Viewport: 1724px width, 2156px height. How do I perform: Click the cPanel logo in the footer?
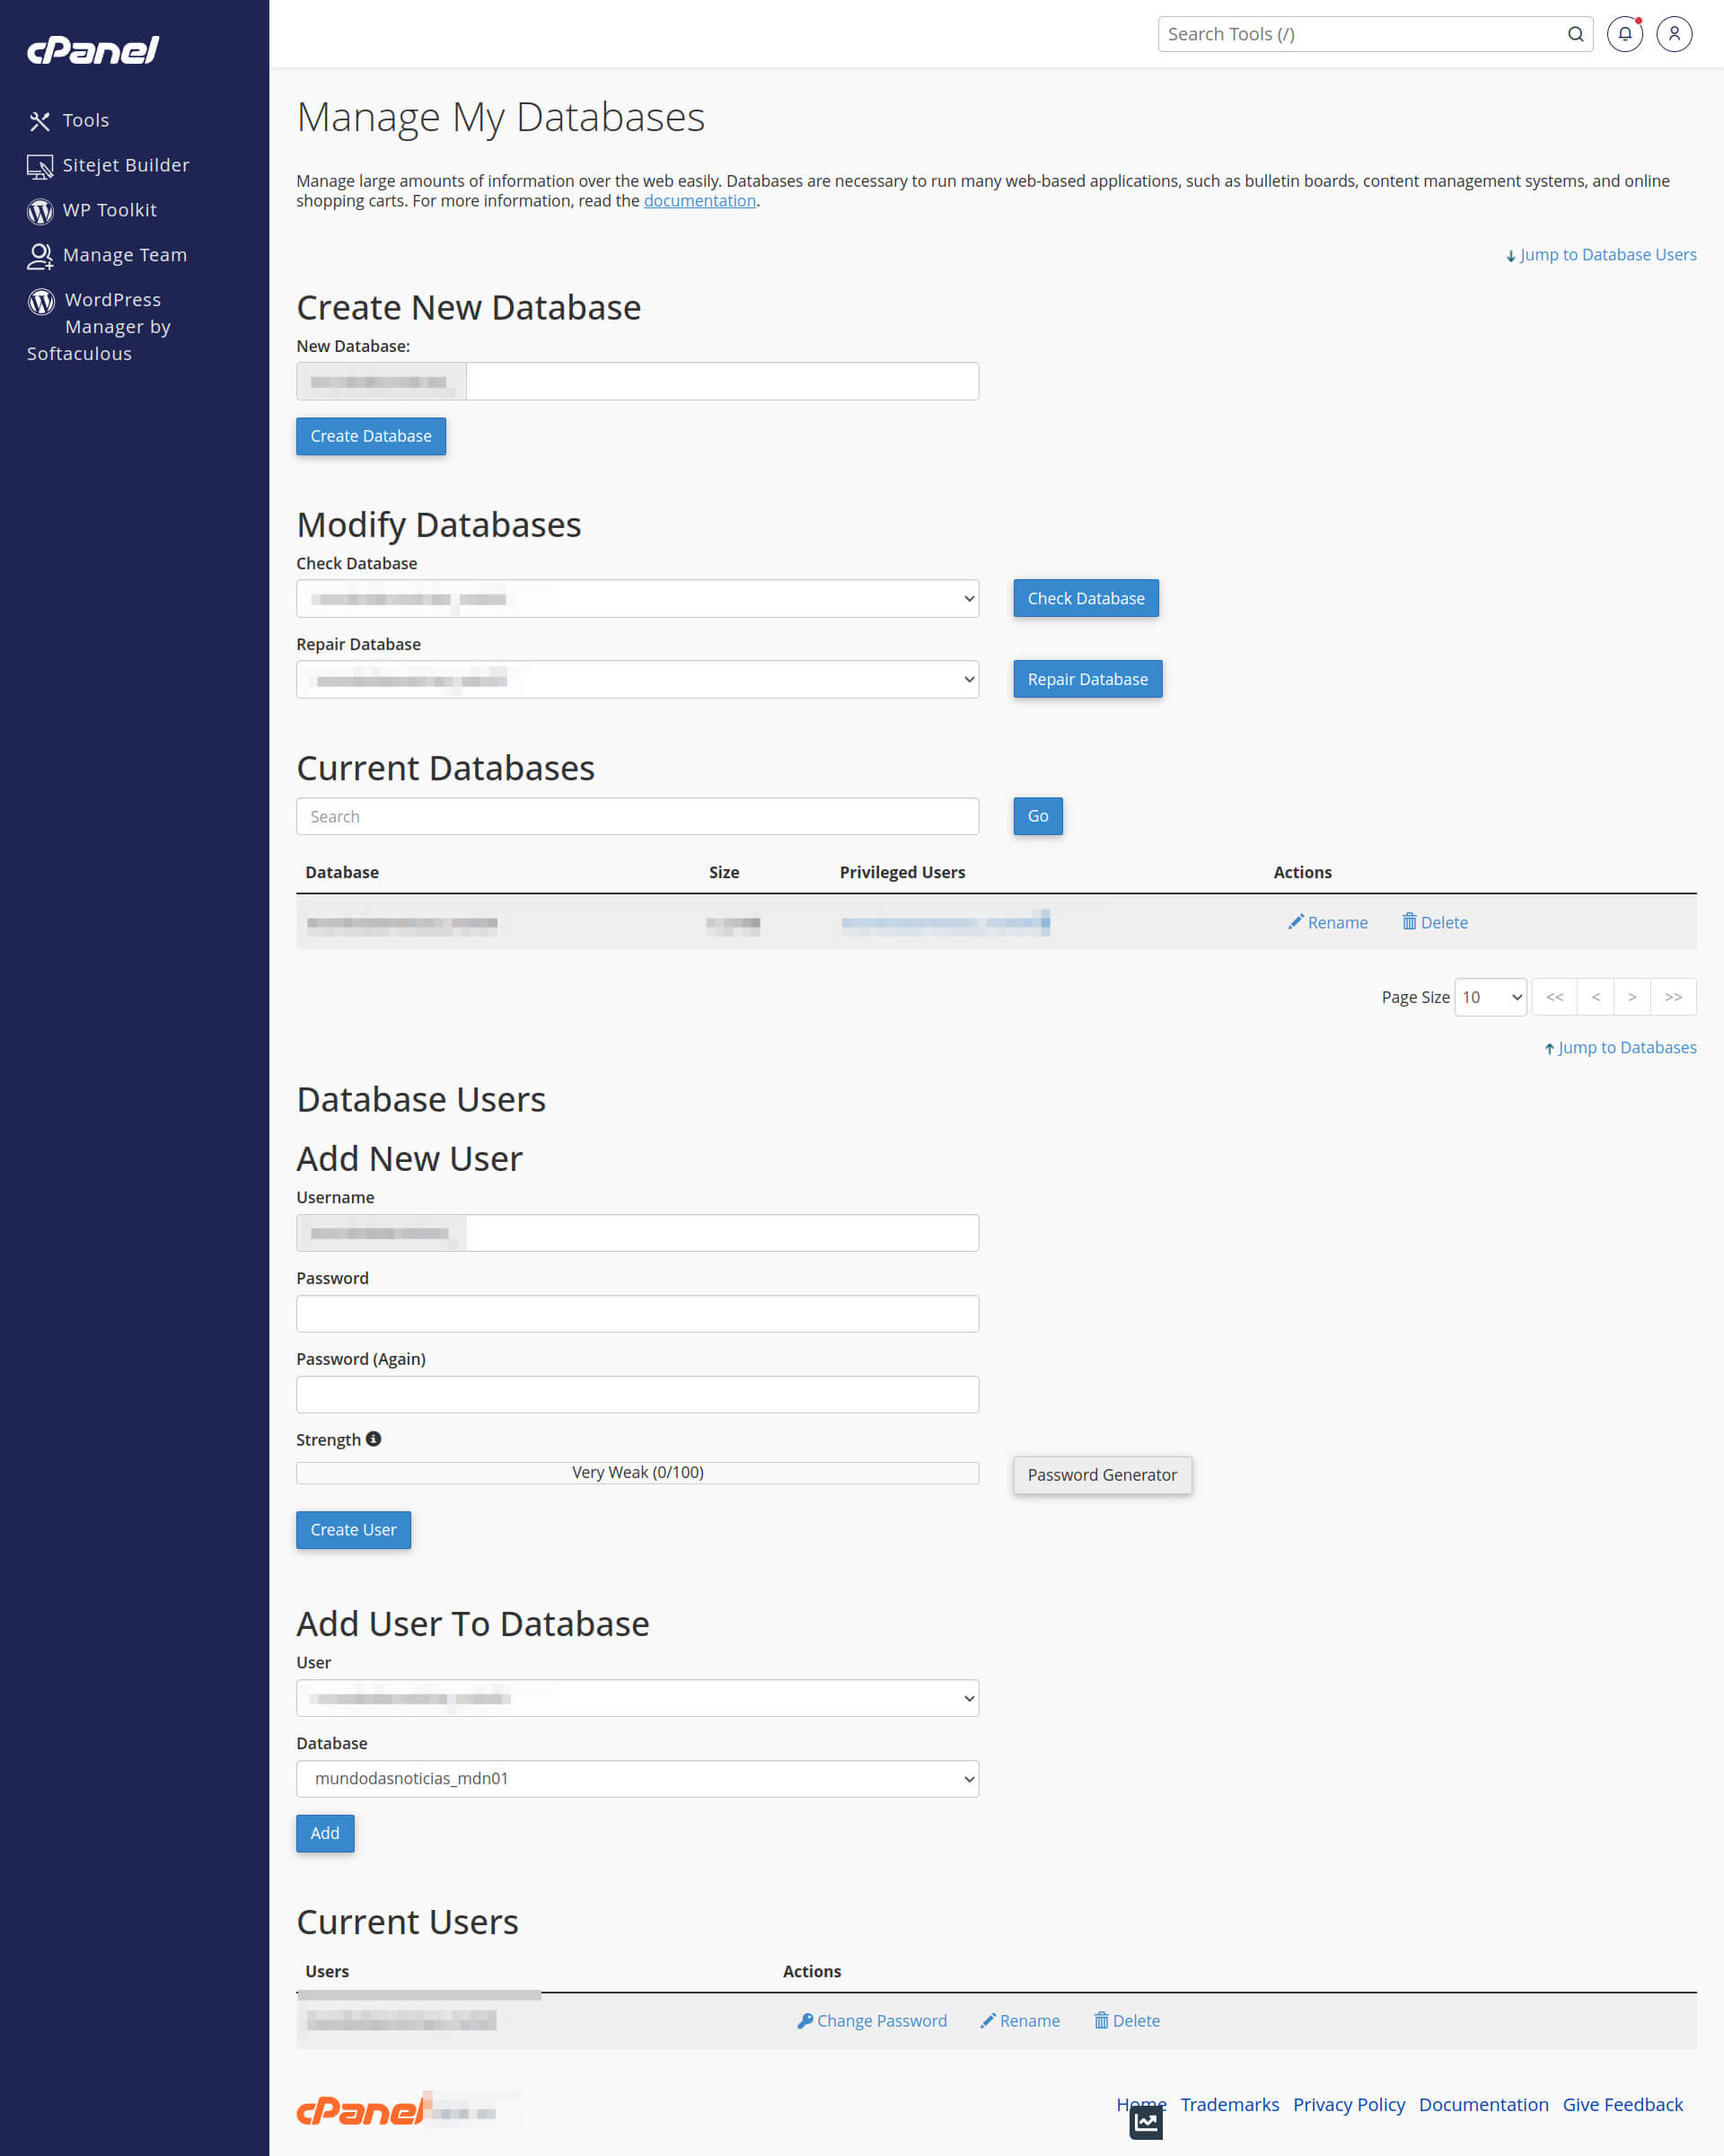(x=360, y=2111)
